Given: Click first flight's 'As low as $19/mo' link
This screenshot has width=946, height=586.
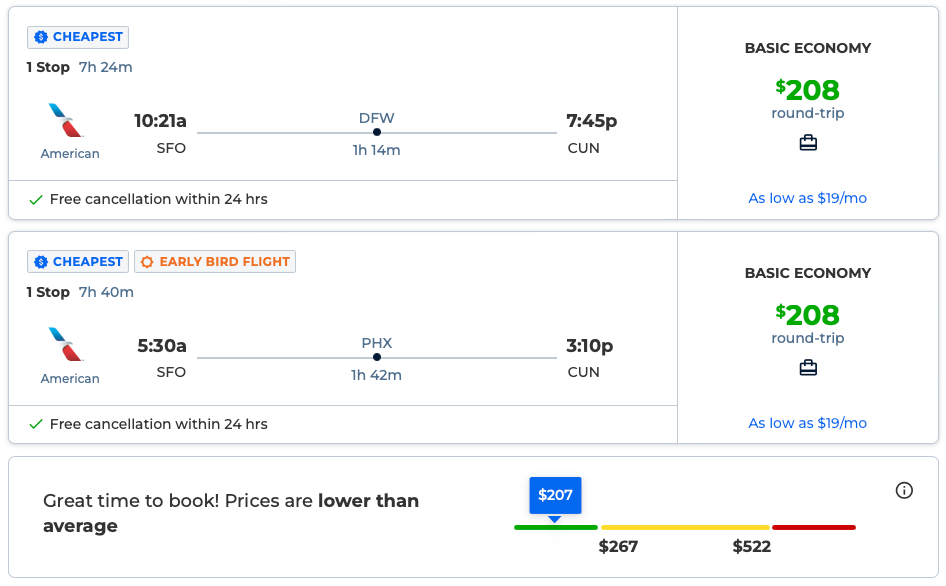Looking at the screenshot, I should click(807, 198).
